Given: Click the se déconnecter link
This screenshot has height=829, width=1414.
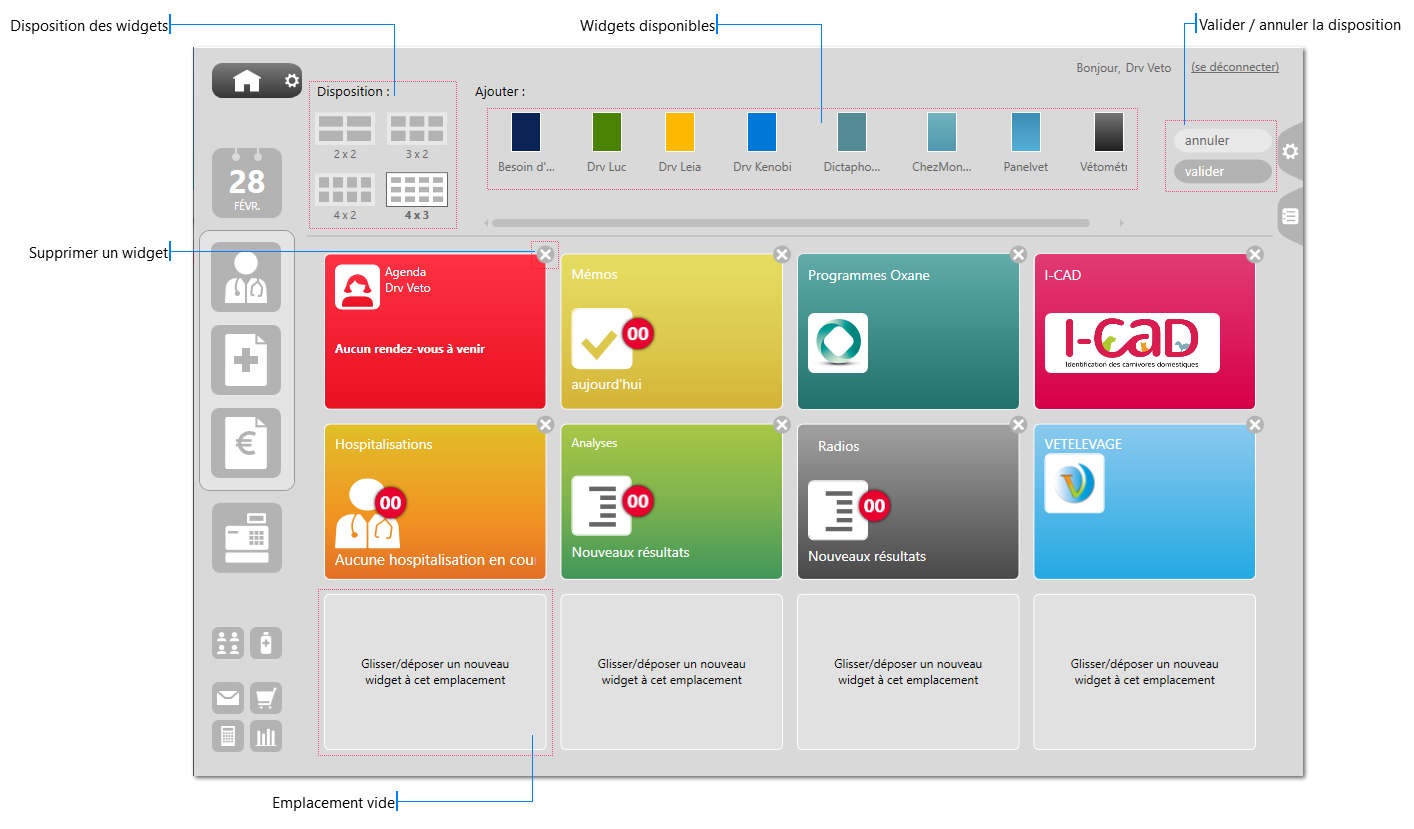Looking at the screenshot, I should coord(1235,68).
